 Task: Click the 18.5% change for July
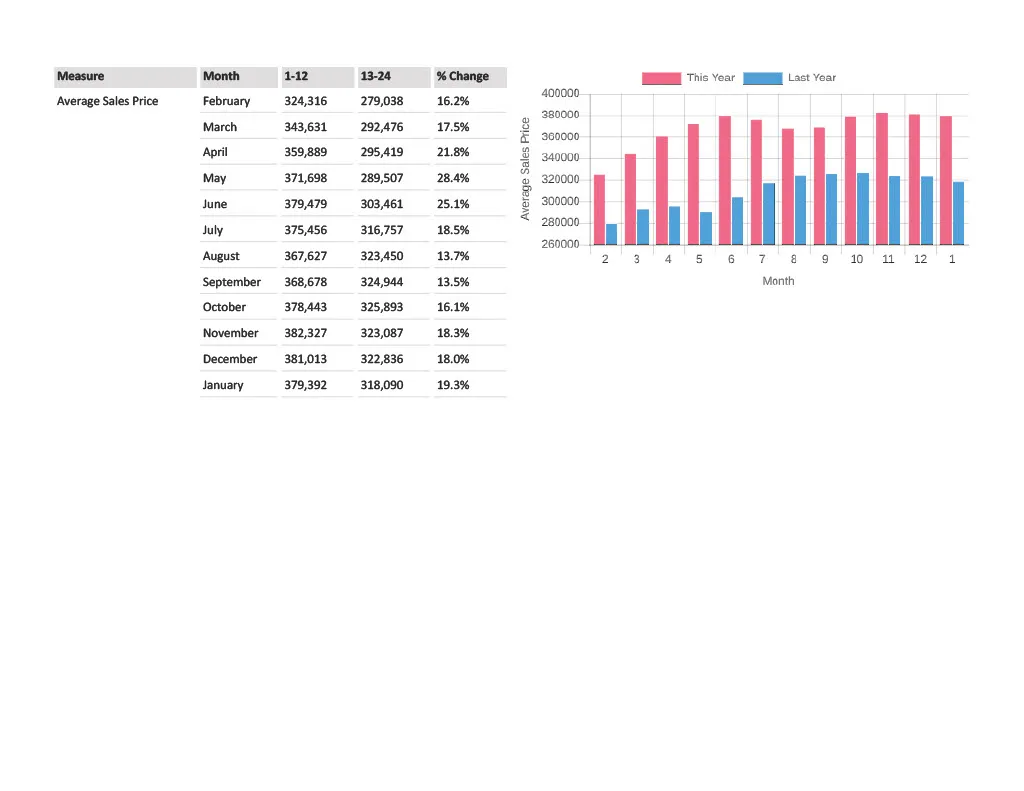tap(453, 230)
